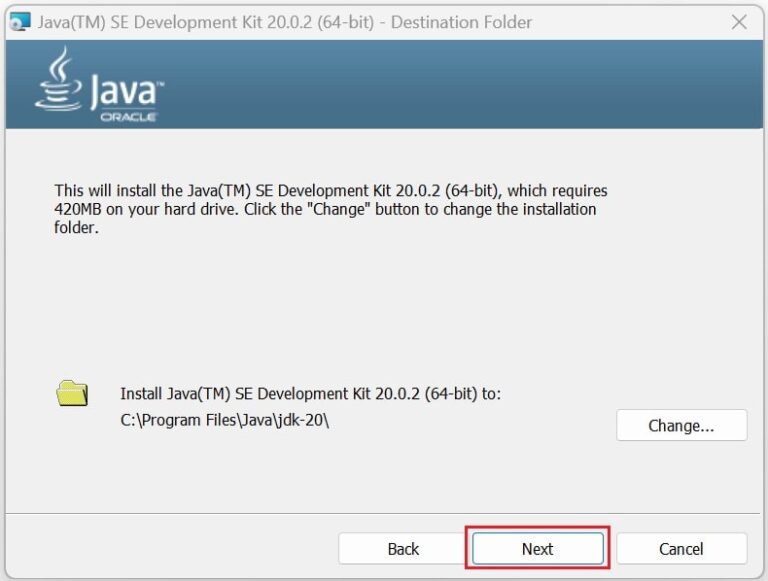Close the installer window
The image size is (768, 581).
(739, 21)
